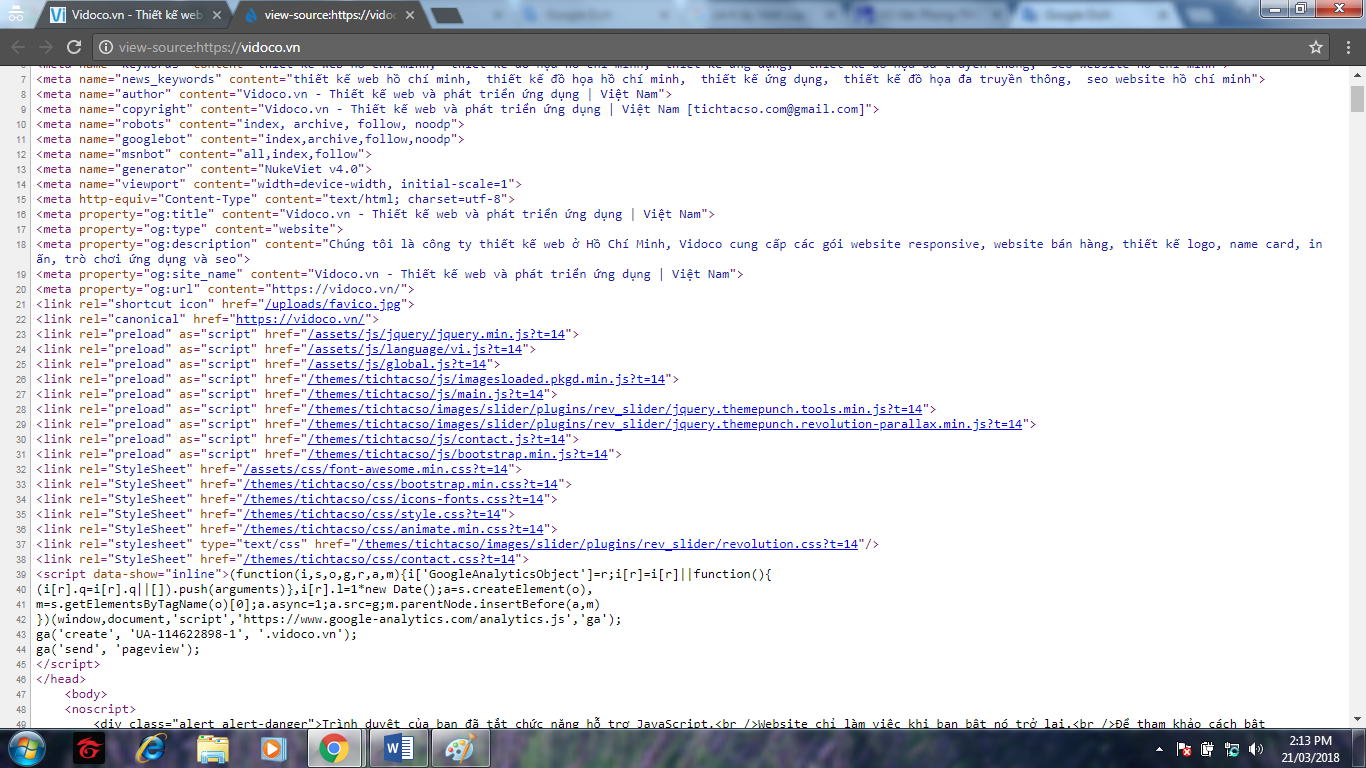The image size is (1366, 768).
Task: Go back to the previous page
Action: tap(18, 47)
